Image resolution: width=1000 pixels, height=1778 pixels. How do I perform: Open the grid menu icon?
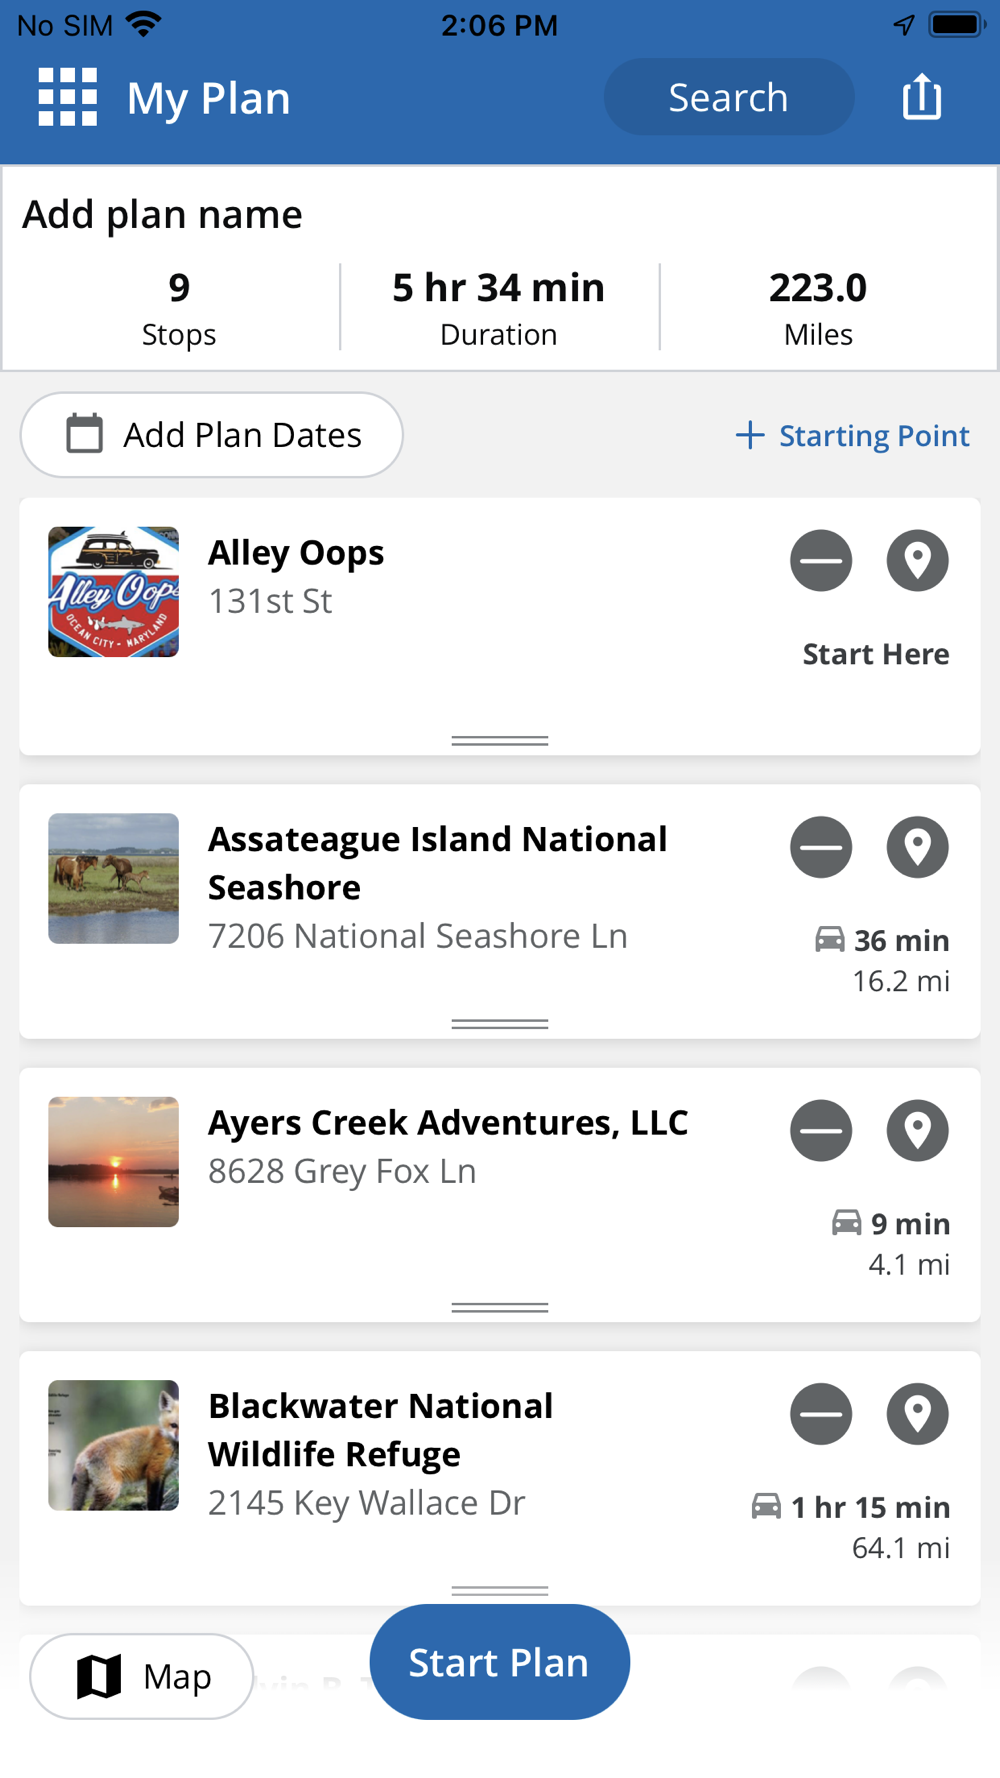pos(67,97)
